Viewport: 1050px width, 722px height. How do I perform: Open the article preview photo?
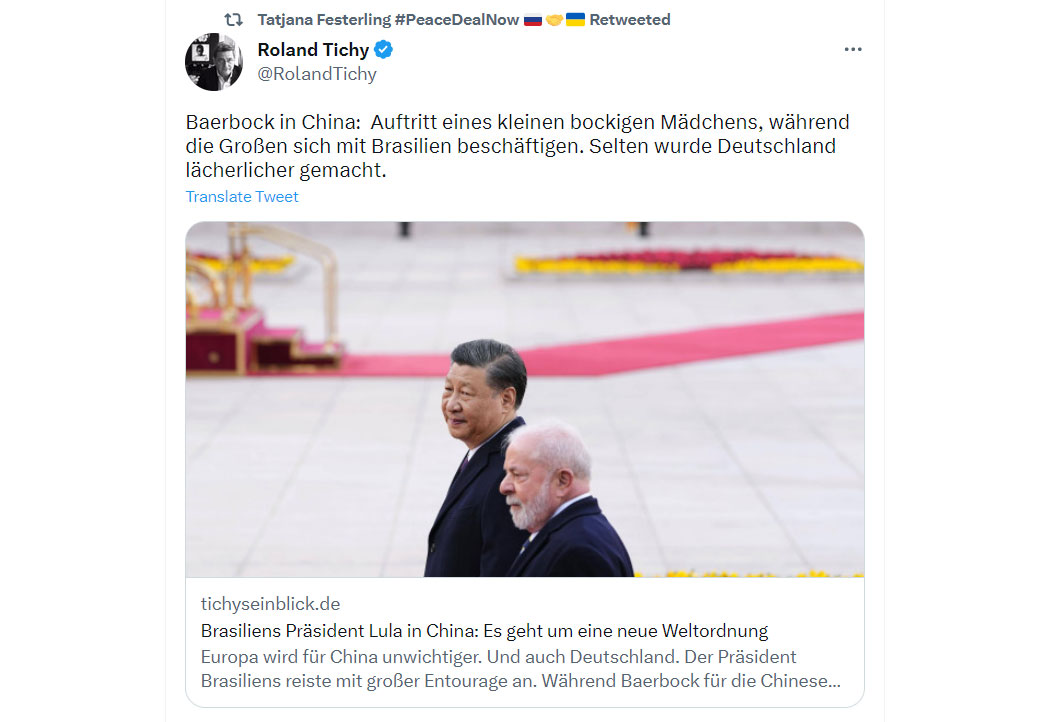click(524, 399)
